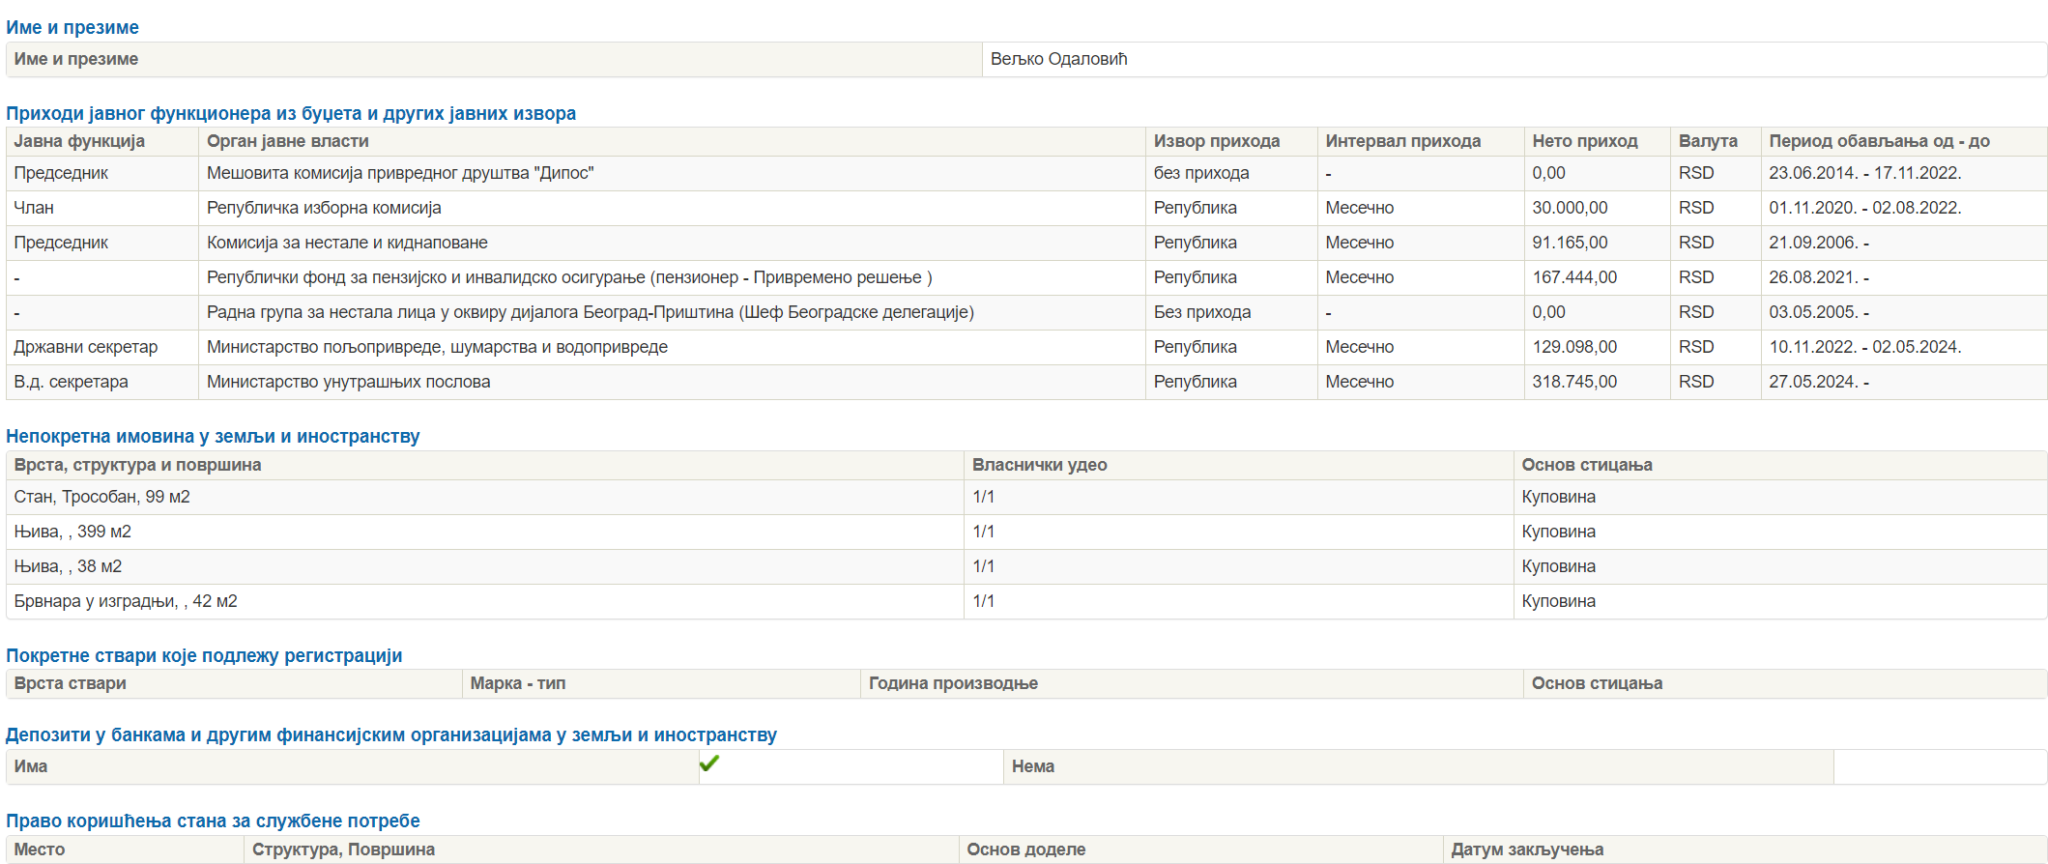2048x864 pixels.
Task: Click the Брвнара у изградњи property entry
Action: 125,601
